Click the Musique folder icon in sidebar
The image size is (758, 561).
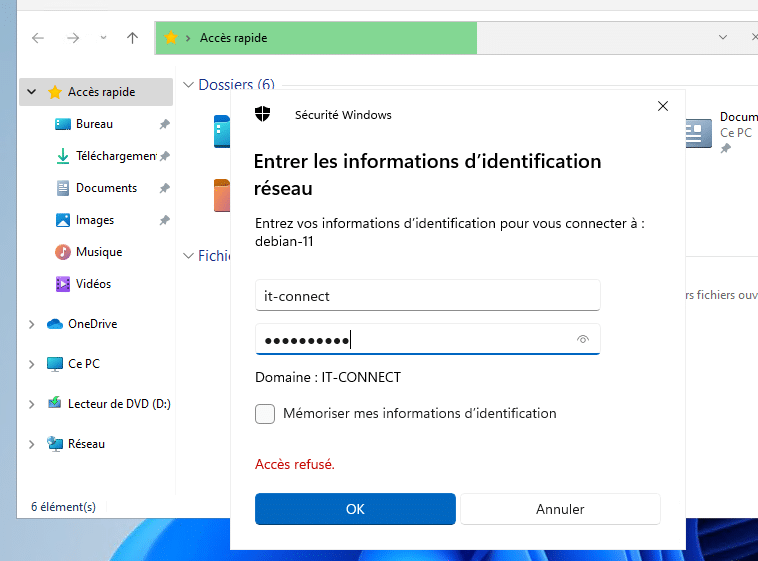coord(62,252)
